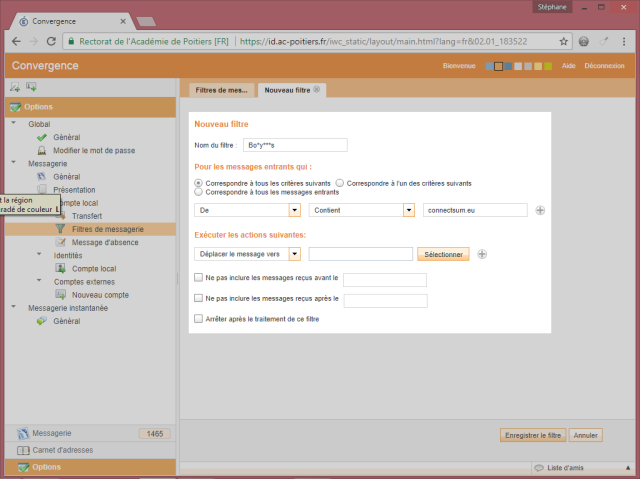Image resolution: width=640 pixels, height=479 pixels.
Task: Click the plus icon to add a criterion
Action: [540, 210]
